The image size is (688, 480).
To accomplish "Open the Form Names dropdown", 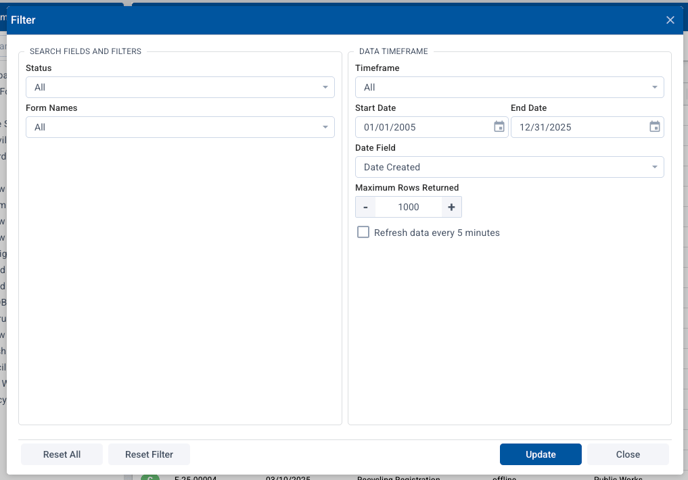I will pos(180,127).
